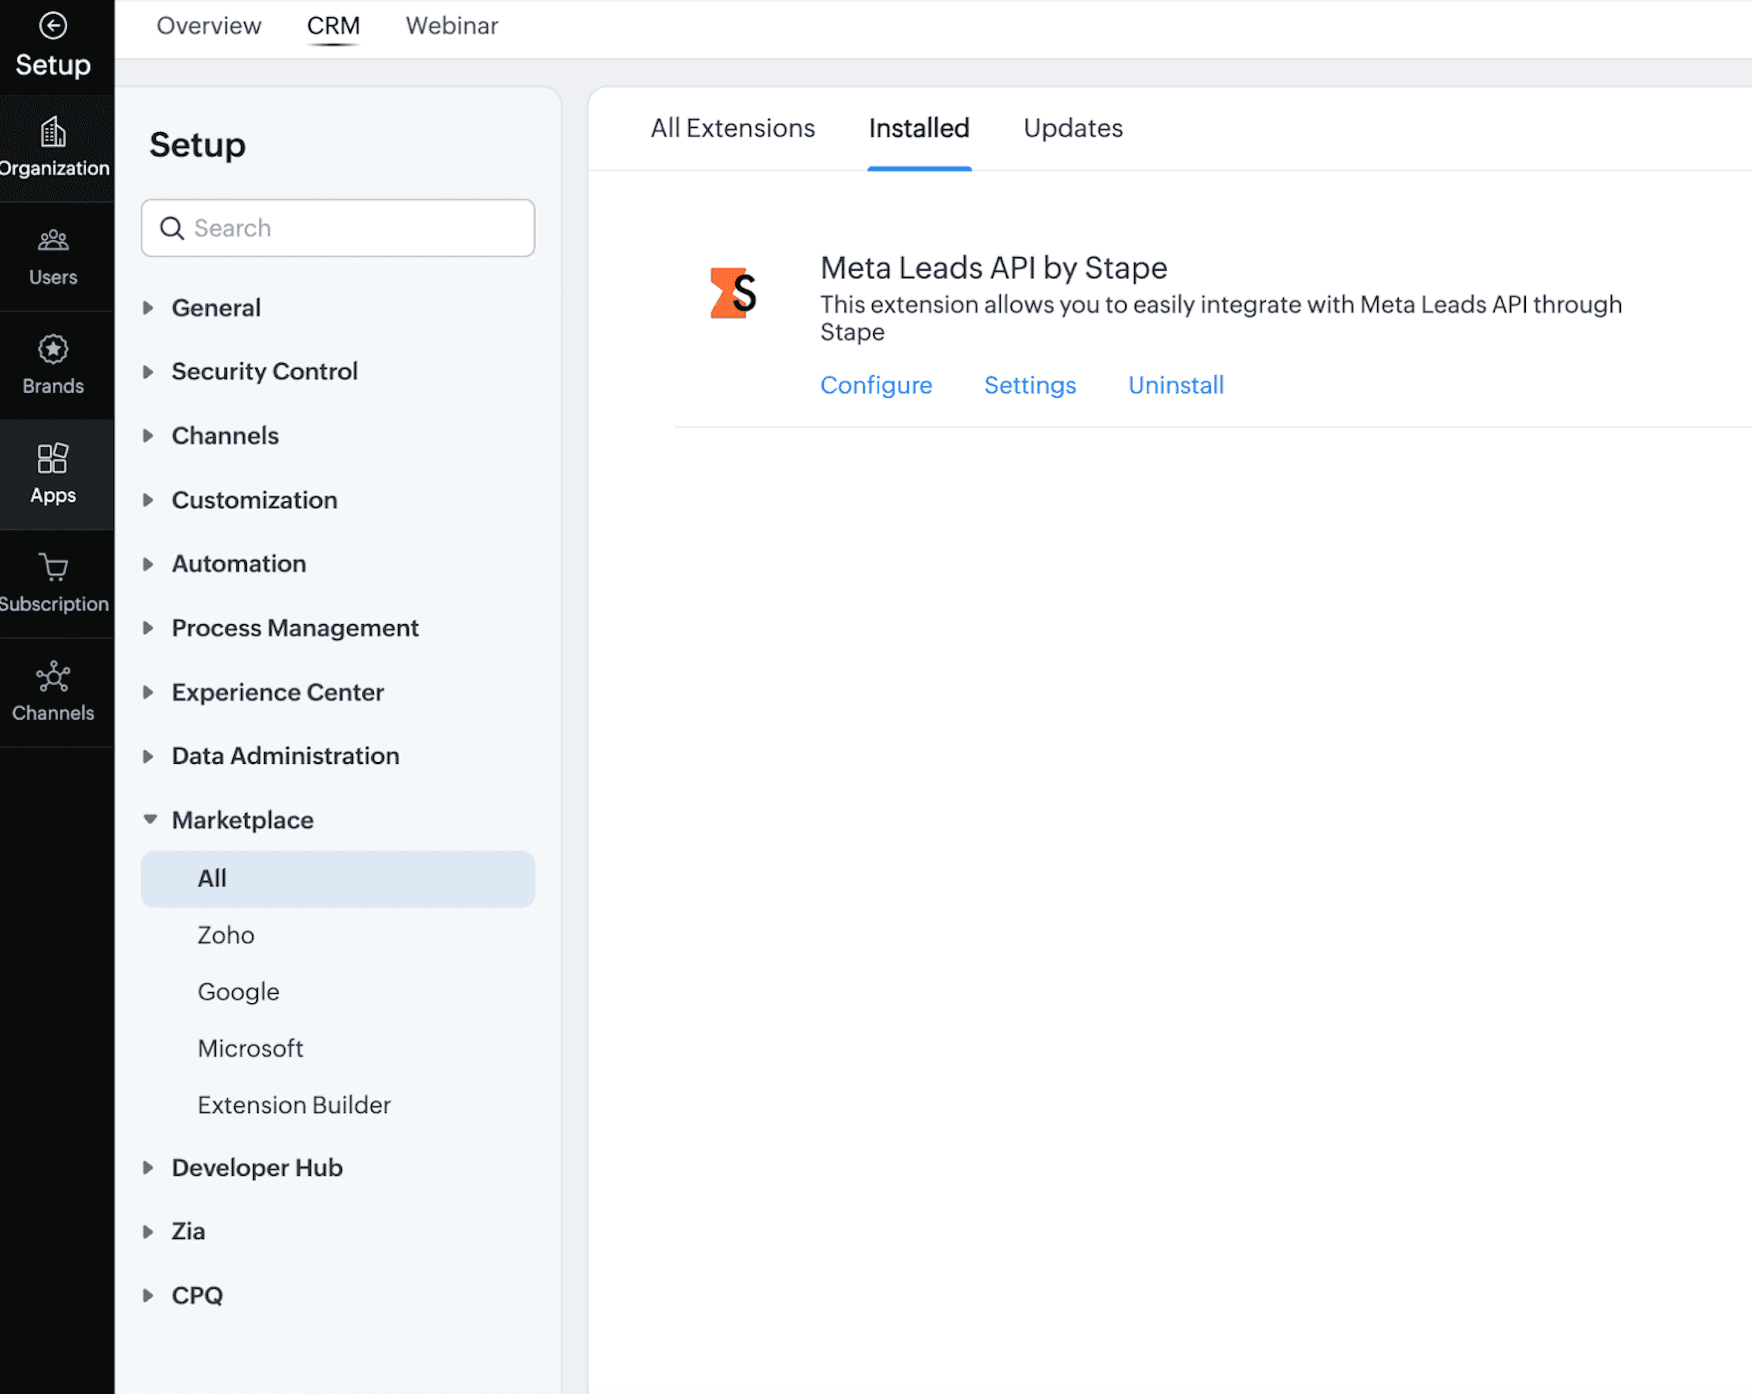Viewport: 1752px width, 1394px height.
Task: Select the Apps grid icon
Action: pyautogui.click(x=53, y=458)
